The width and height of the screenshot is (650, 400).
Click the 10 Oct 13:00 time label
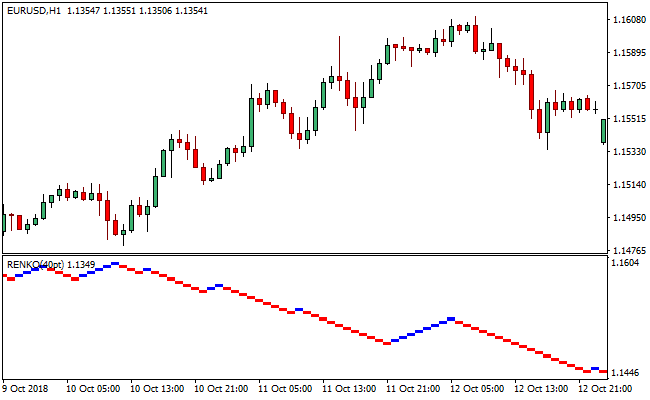point(158,389)
